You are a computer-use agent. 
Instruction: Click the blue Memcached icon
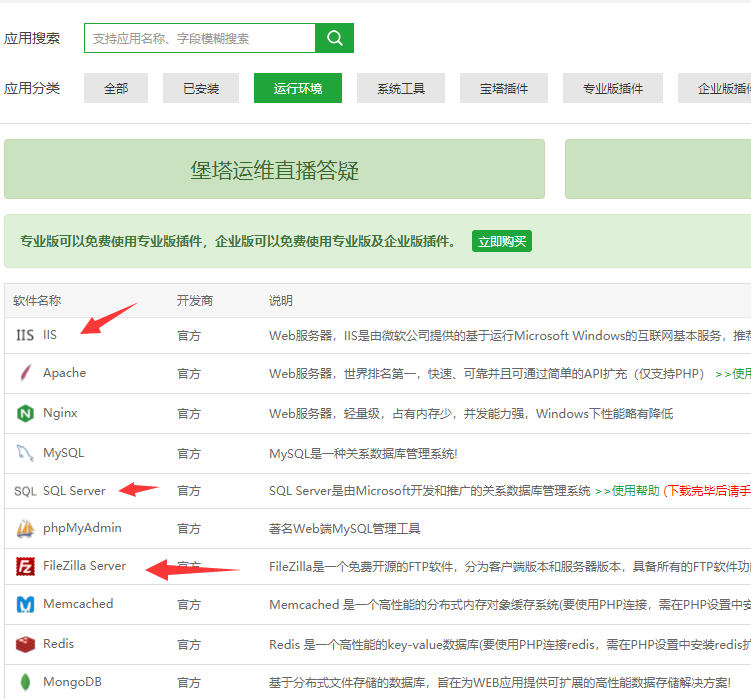pyautogui.click(x=25, y=604)
